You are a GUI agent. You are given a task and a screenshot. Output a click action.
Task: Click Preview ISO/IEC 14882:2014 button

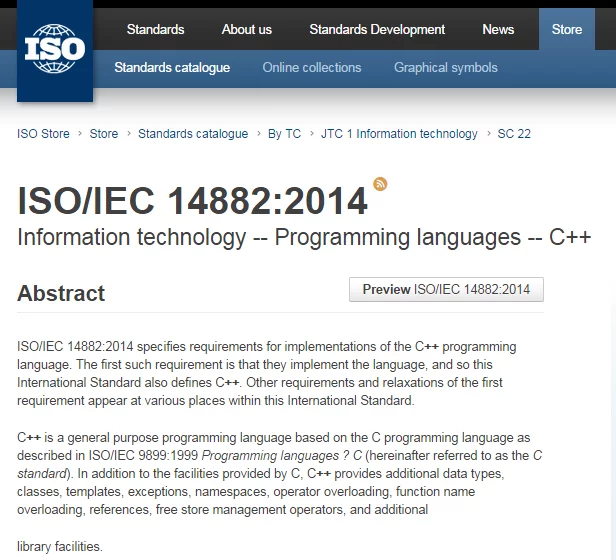(x=446, y=290)
